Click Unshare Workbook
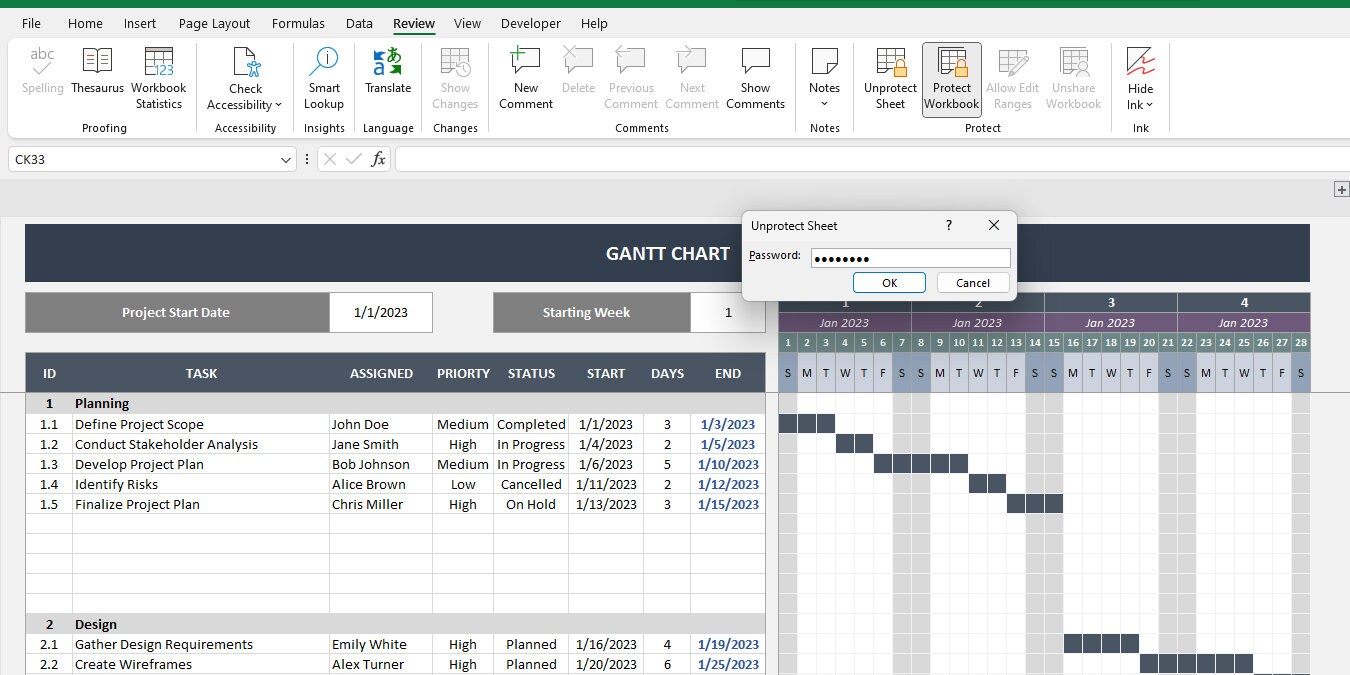This screenshot has width=1350, height=675. (x=1073, y=75)
